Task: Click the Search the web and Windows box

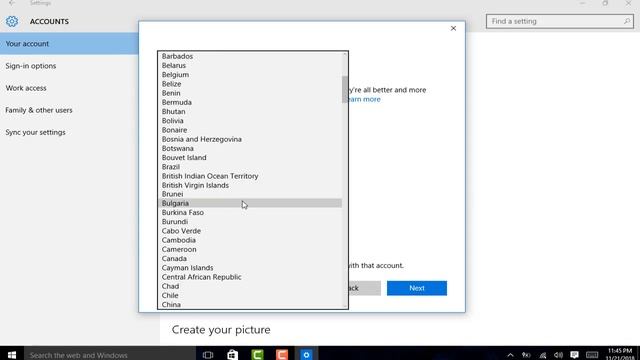Action: (110, 354)
